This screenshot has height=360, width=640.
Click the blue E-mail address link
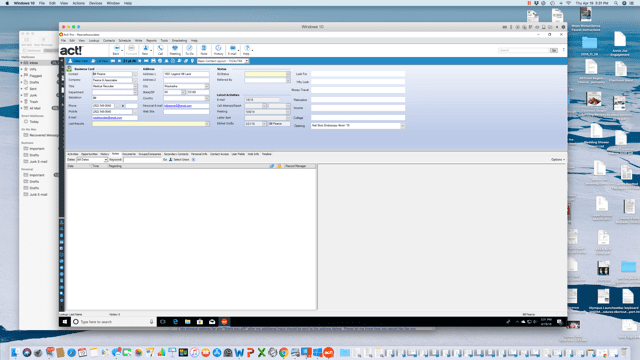(107, 118)
